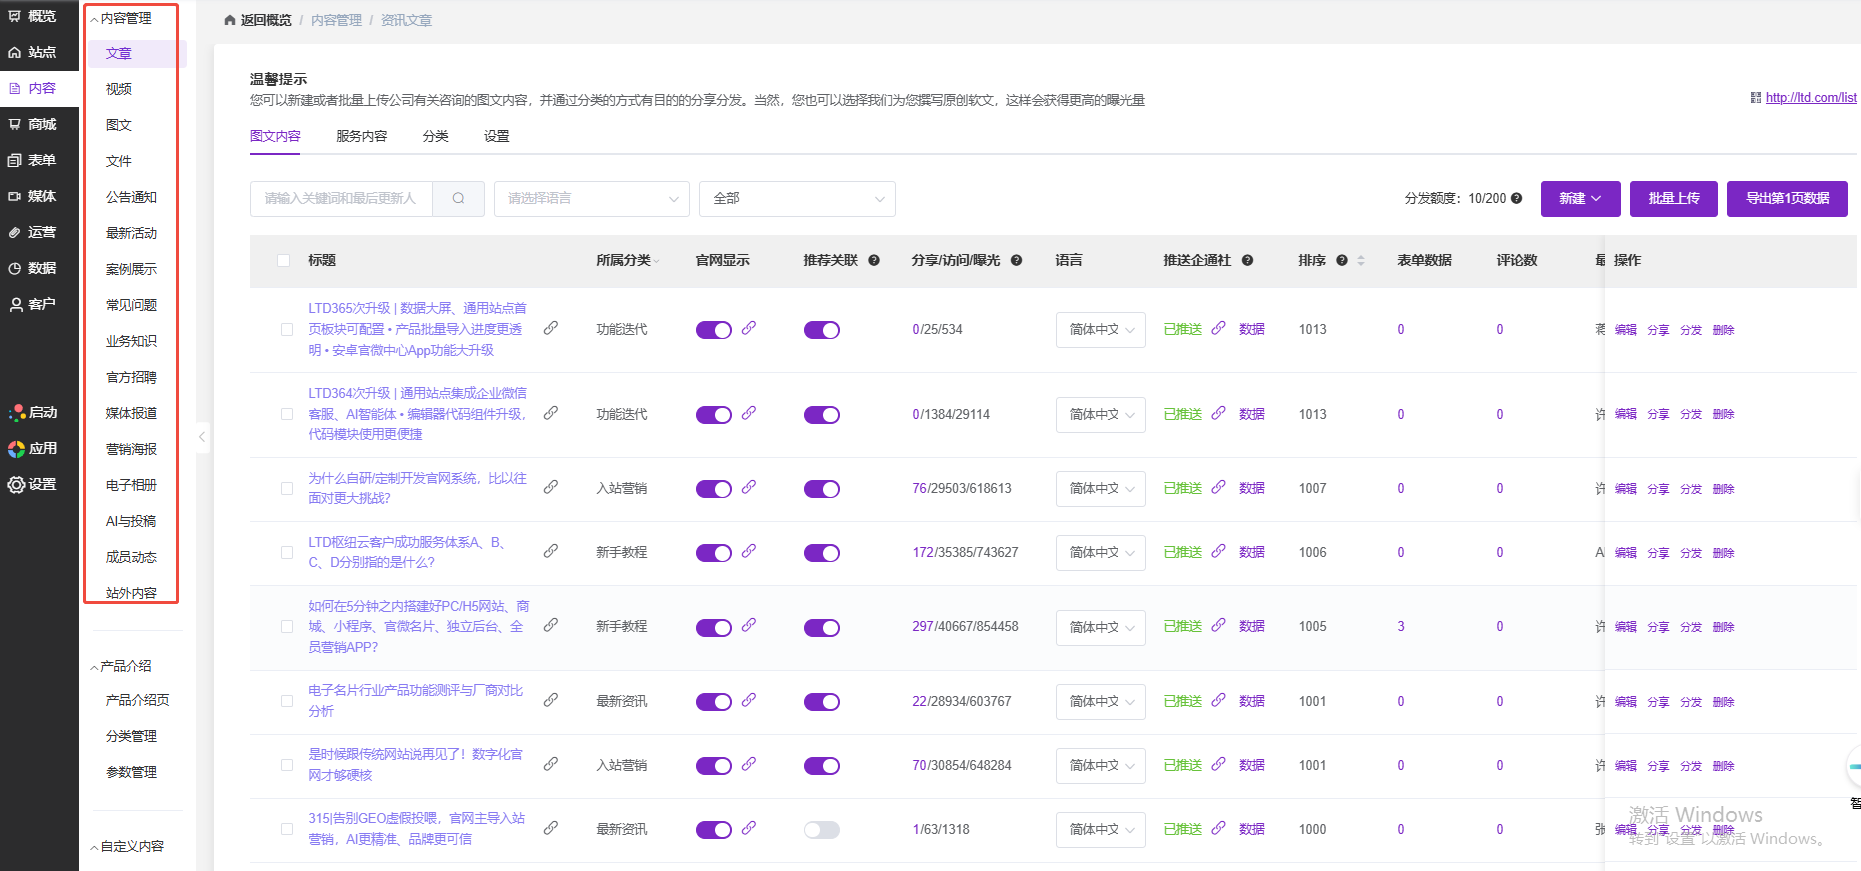Open the http://ltd.com/list link

[x=1810, y=98]
